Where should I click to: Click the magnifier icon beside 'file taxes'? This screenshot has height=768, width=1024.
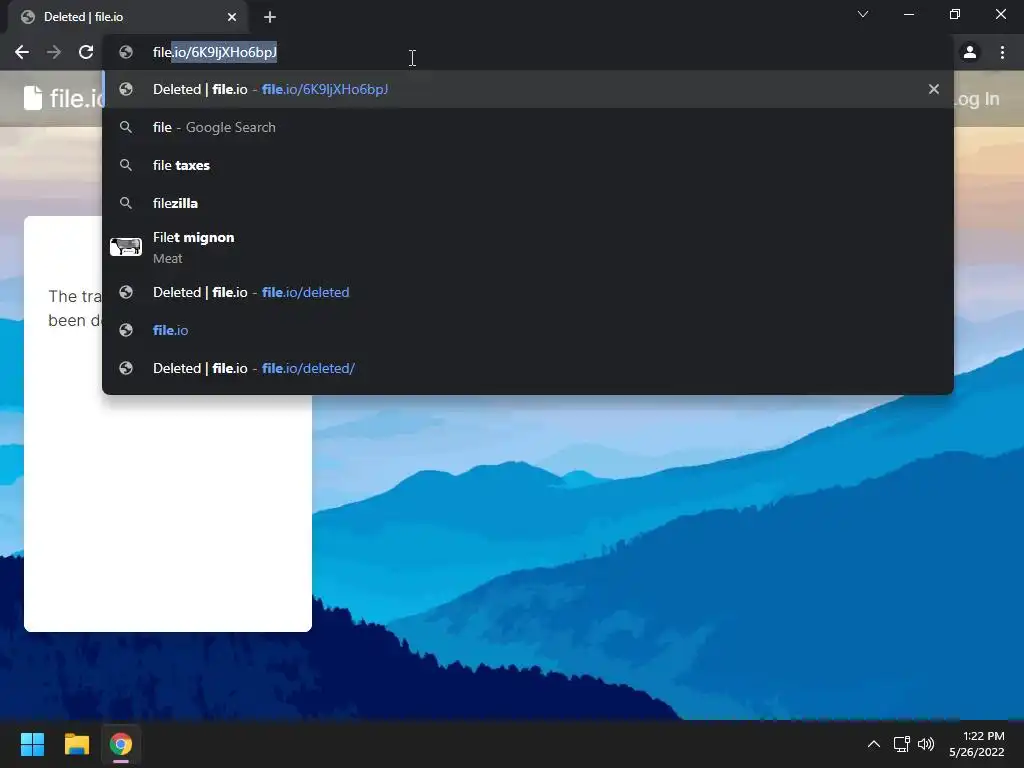tap(126, 165)
